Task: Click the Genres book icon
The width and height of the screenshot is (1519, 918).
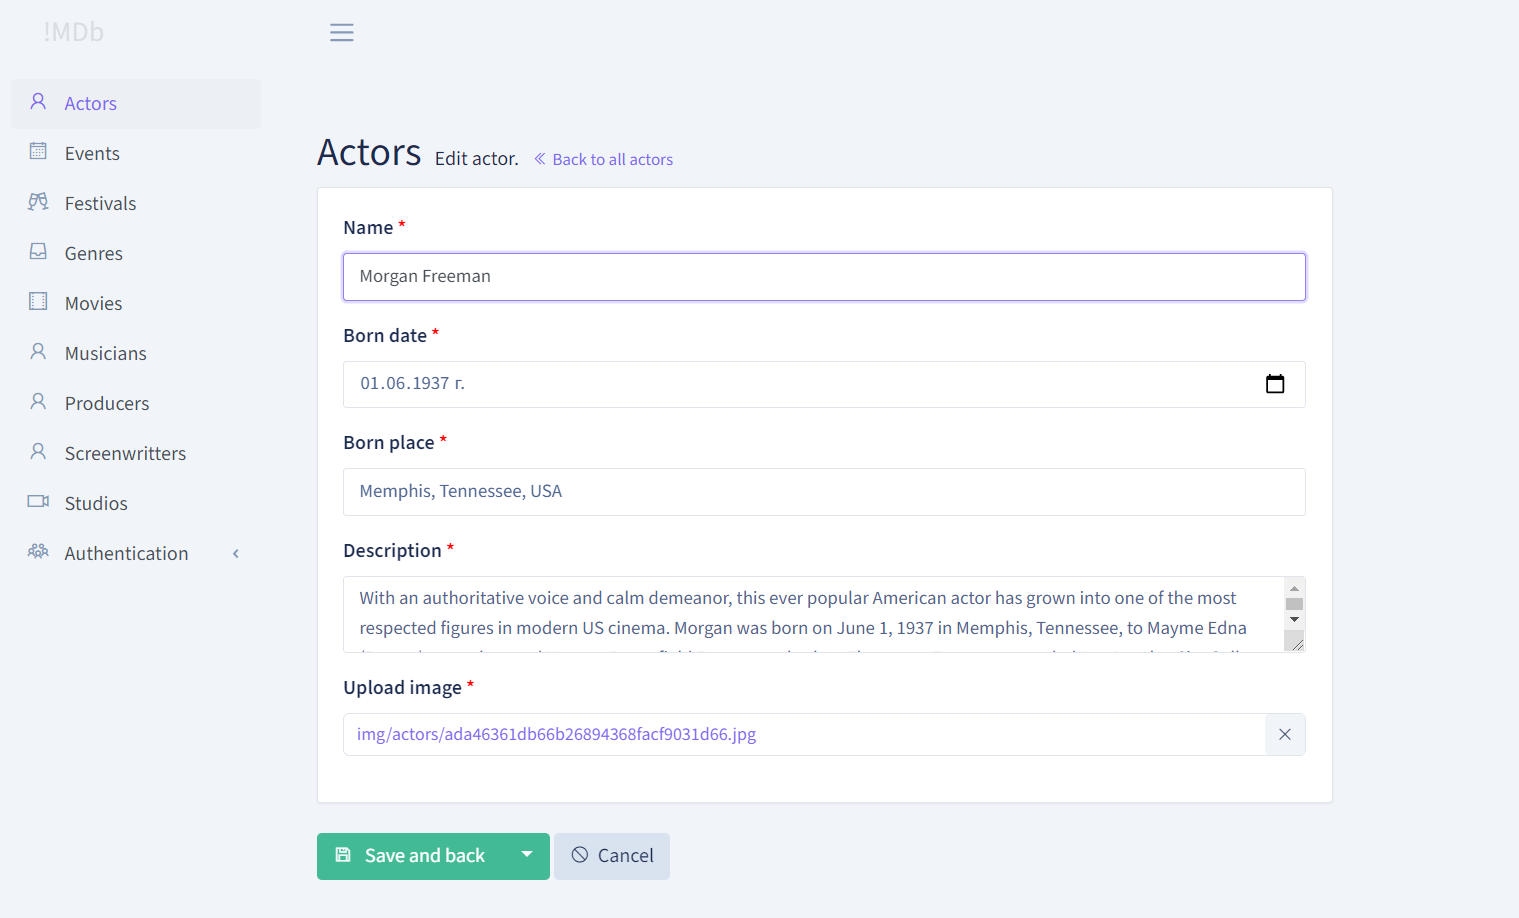Action: (x=38, y=252)
